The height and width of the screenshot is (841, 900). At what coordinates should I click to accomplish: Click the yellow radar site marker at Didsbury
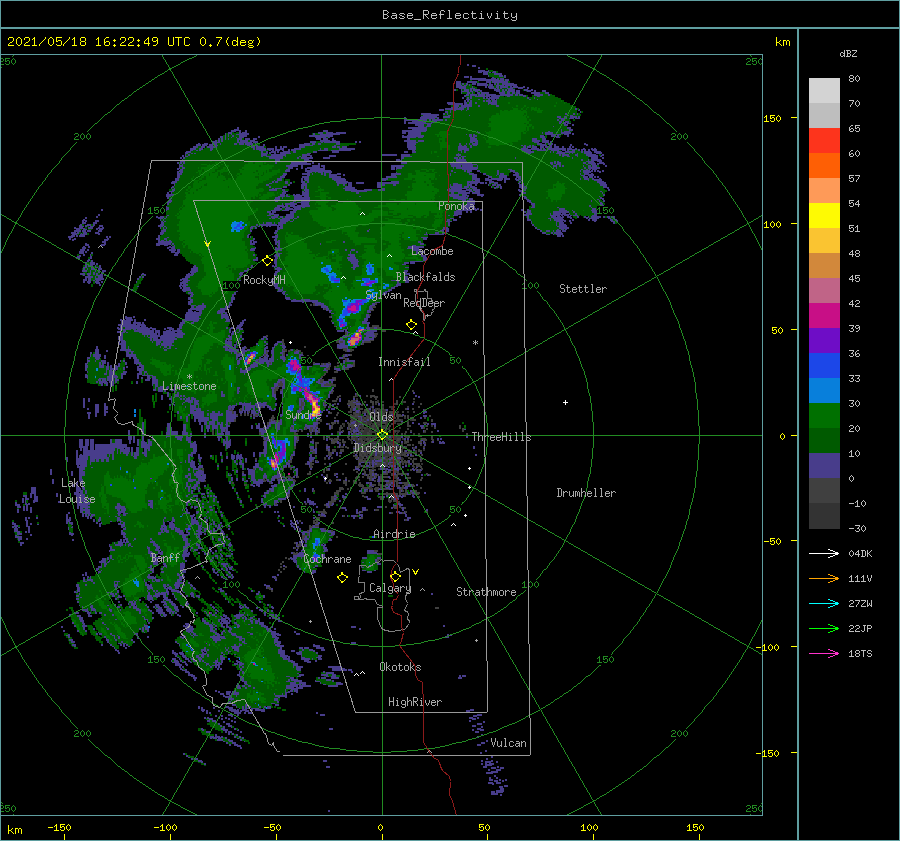pos(382,435)
